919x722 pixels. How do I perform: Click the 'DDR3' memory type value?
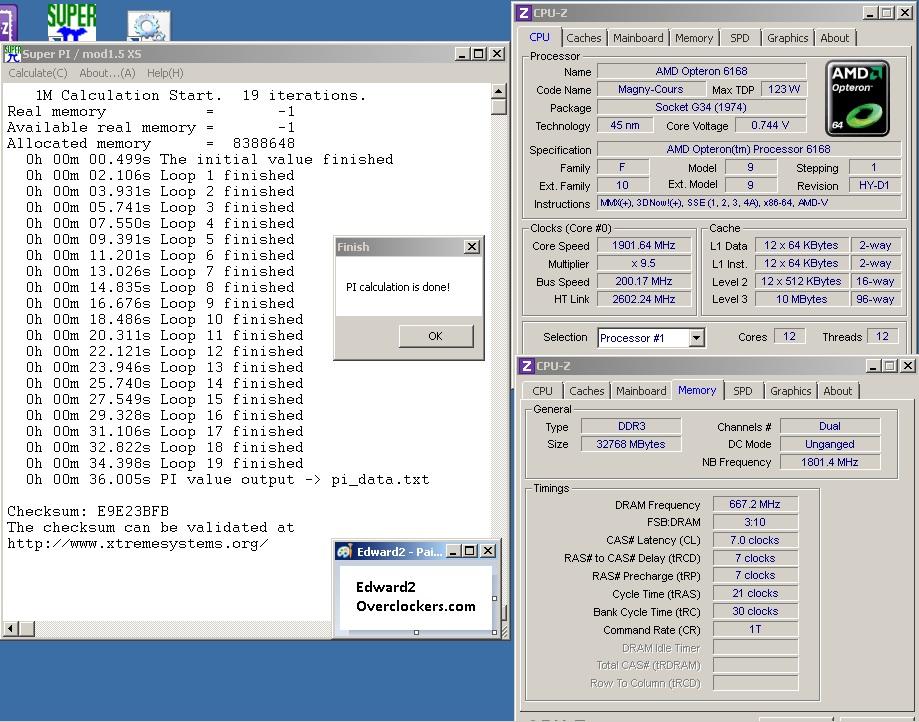pyautogui.click(x=631, y=426)
